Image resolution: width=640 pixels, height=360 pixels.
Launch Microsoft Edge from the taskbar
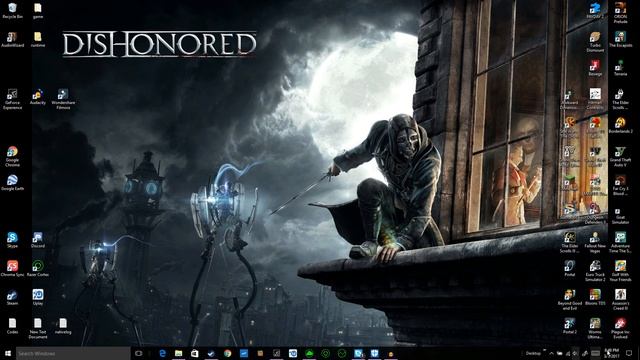click(162, 353)
